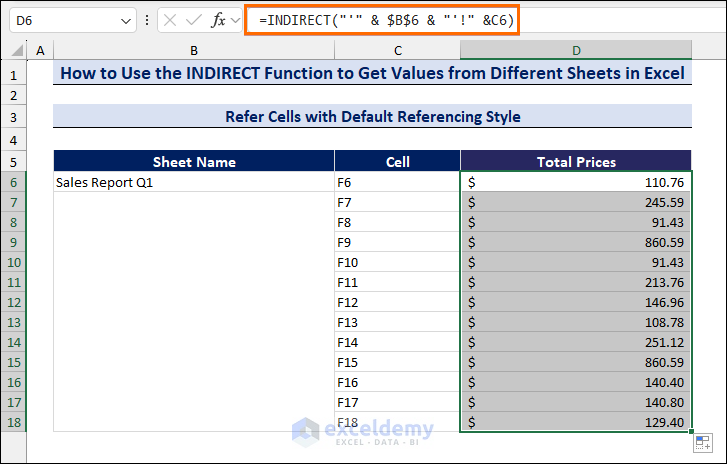The height and width of the screenshot is (464, 727).
Task: Click the cell containing Sales Report Q1
Action: [193, 182]
